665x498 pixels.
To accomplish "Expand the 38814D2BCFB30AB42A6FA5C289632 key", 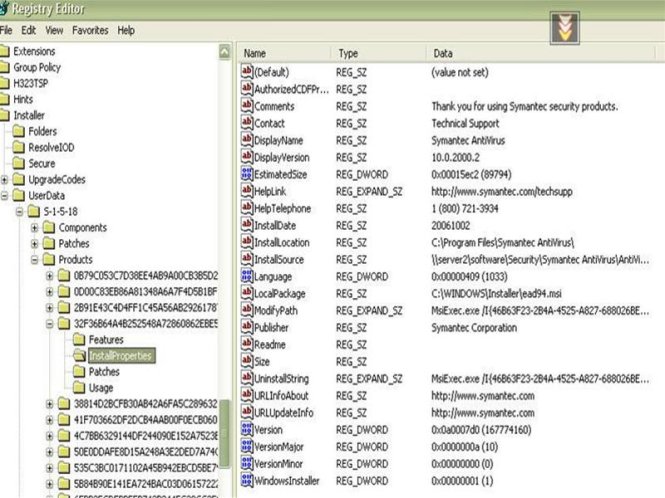I will coord(50,404).
